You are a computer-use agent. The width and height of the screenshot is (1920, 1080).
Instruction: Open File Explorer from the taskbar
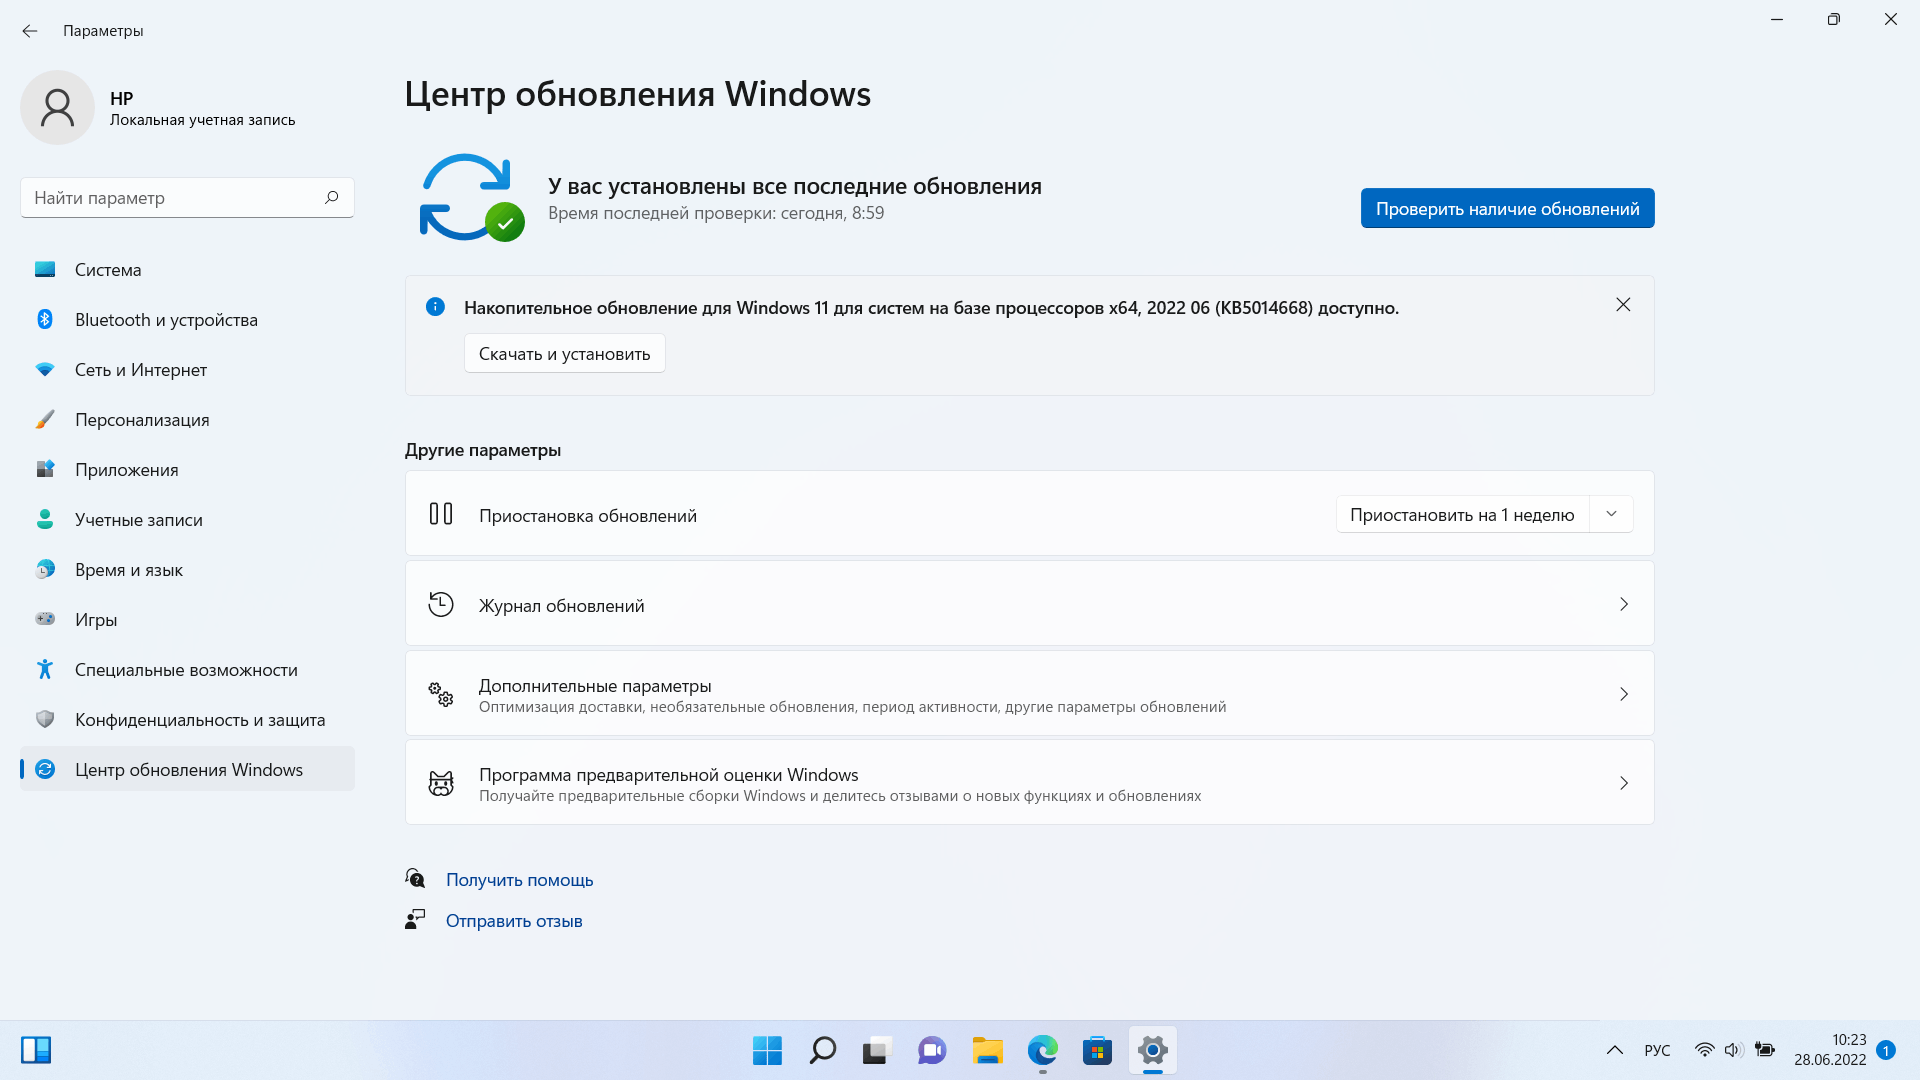987,1050
